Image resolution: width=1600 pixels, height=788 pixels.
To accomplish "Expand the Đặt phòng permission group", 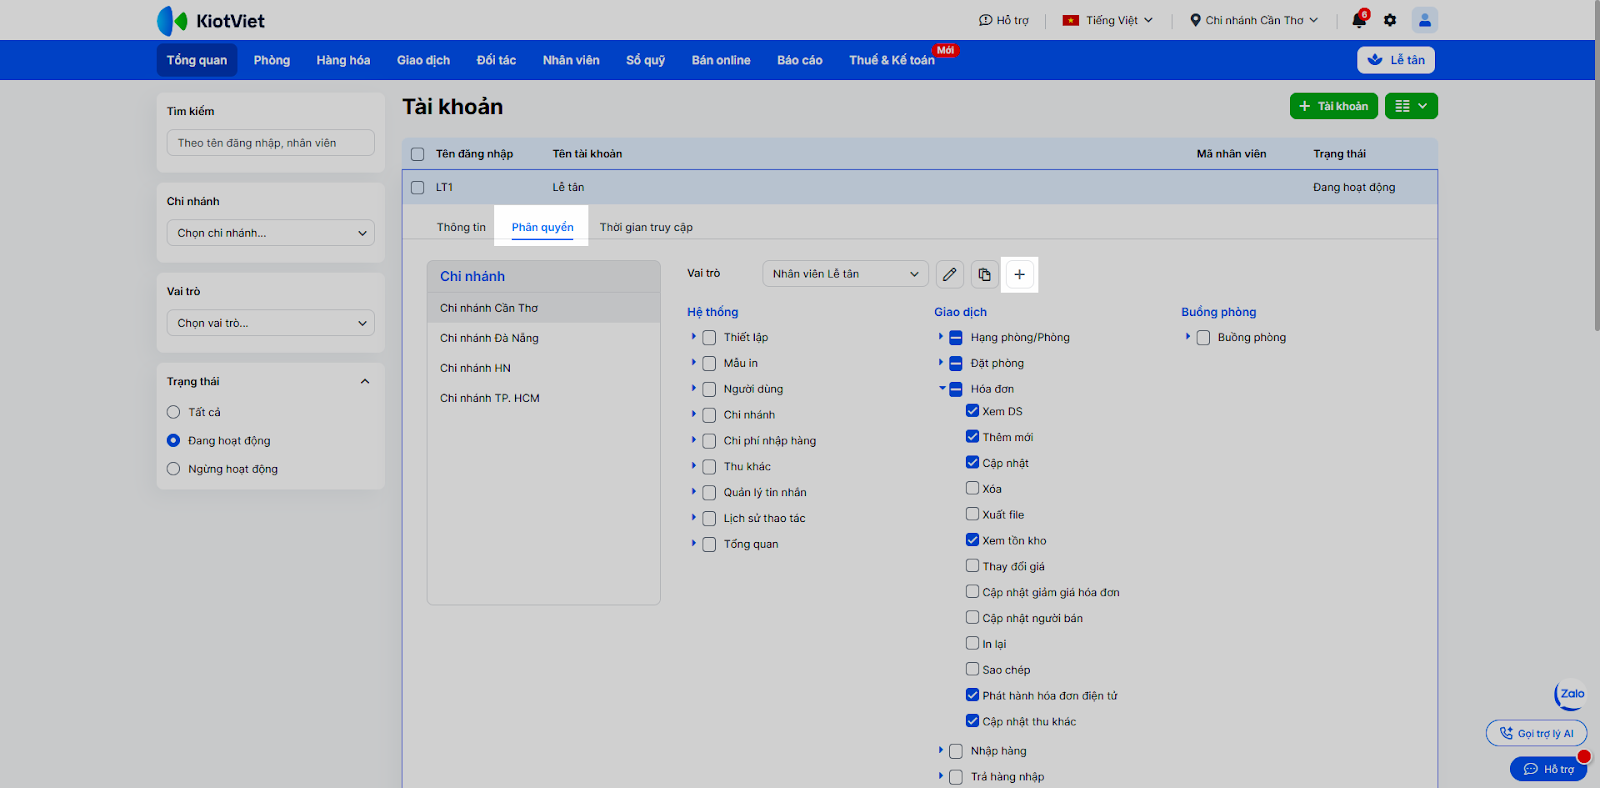I will (941, 362).
